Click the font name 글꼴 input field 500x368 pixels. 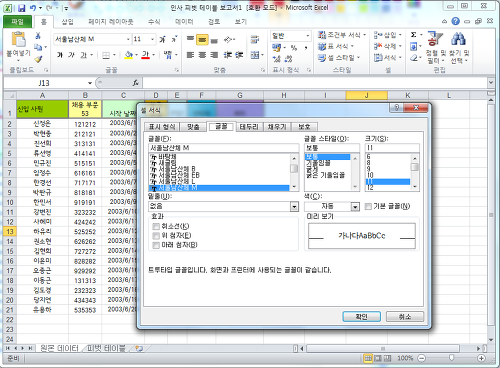tap(223, 148)
